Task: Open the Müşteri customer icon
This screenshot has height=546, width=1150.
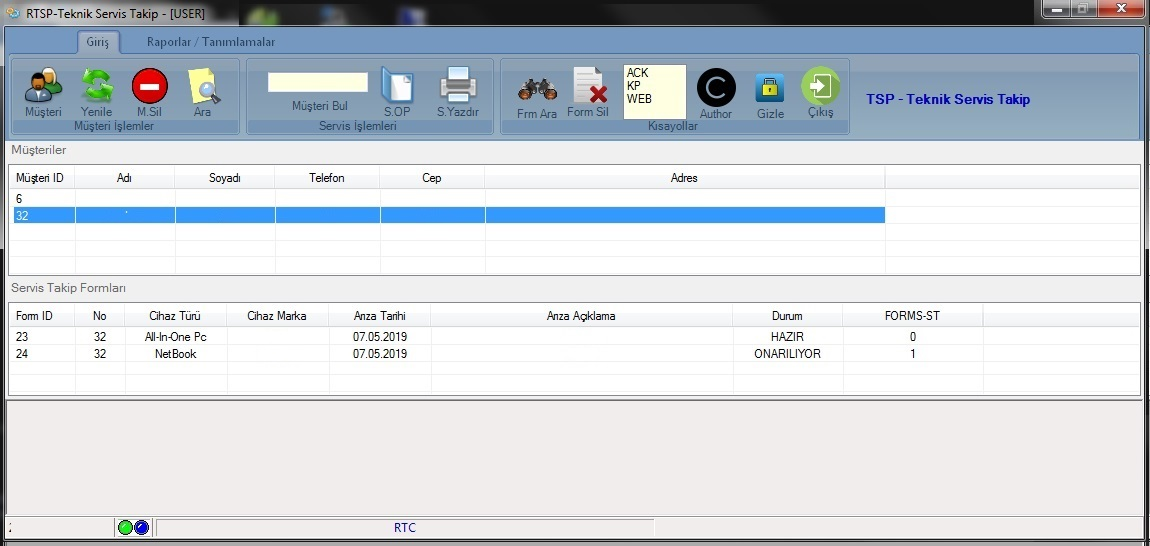Action: (43, 86)
